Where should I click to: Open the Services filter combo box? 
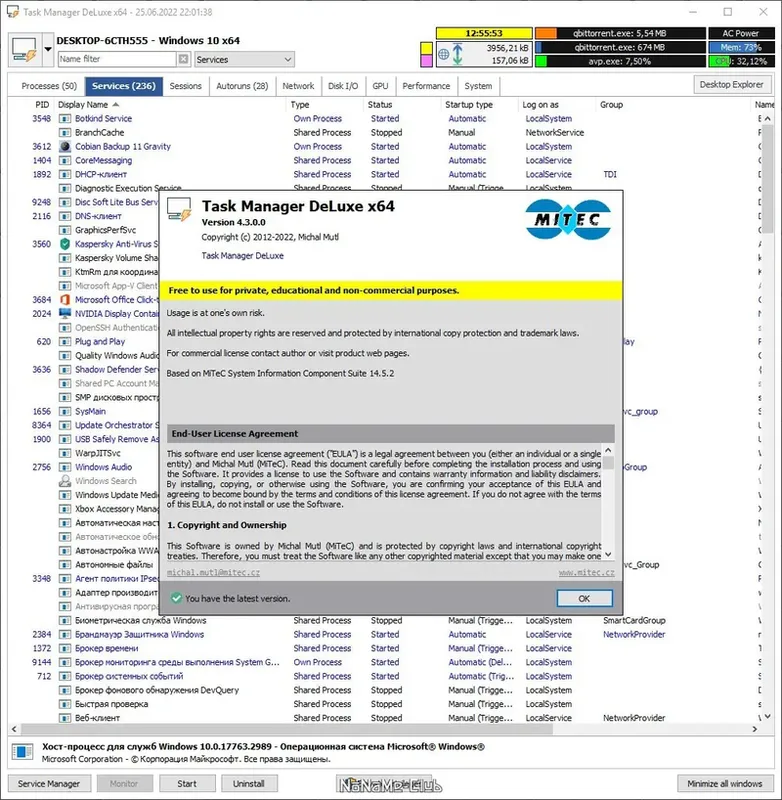(244, 60)
